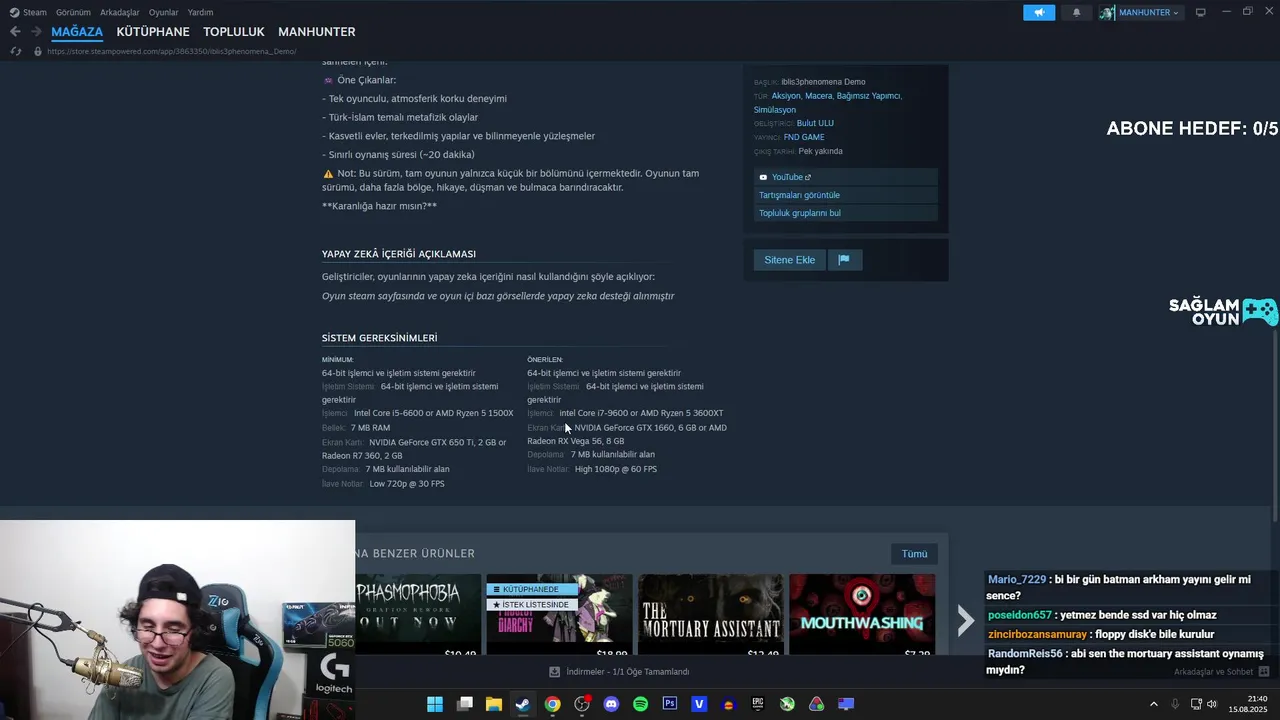Open MANHUNTER profile tab
The image size is (1280, 720).
pos(317,32)
